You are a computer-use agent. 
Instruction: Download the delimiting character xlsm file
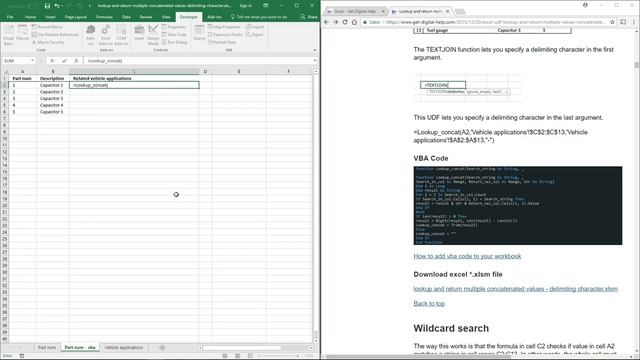[516, 289]
